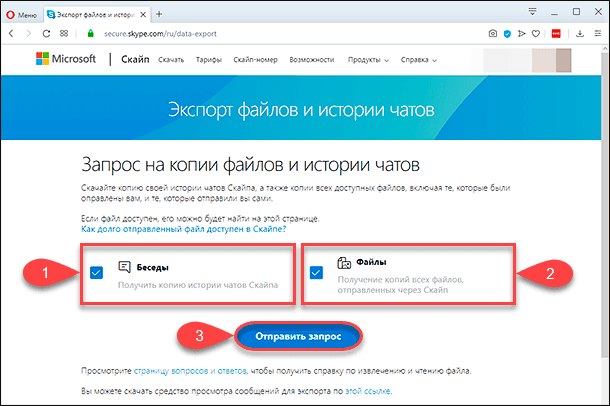
Task: Open 'Как долго отправленный файл доступен' link
Action: (x=184, y=229)
